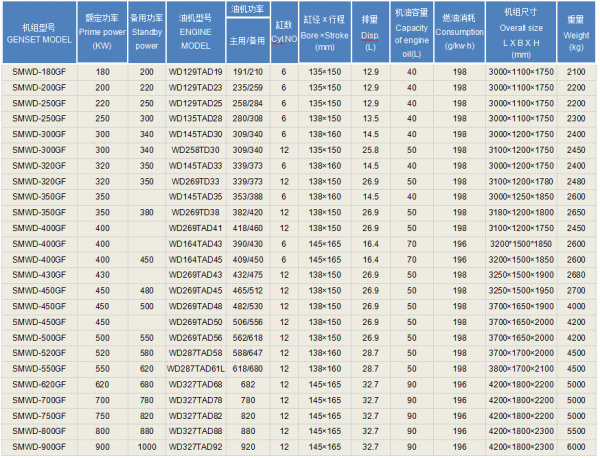This screenshot has width=600, height=458.
Task: Select the SMWD-620GF model cell
Action: [39, 385]
